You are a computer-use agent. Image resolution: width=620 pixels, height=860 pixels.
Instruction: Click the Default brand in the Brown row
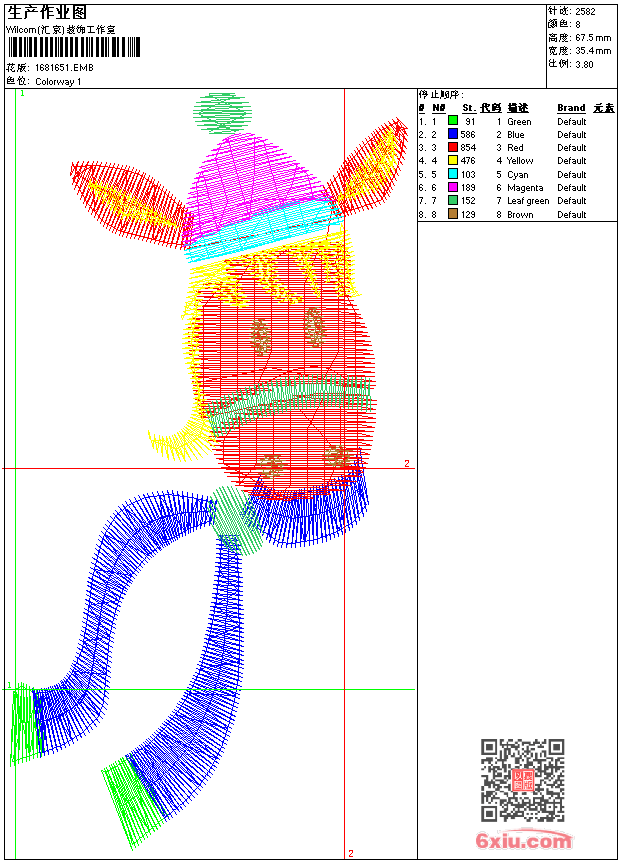click(572, 214)
